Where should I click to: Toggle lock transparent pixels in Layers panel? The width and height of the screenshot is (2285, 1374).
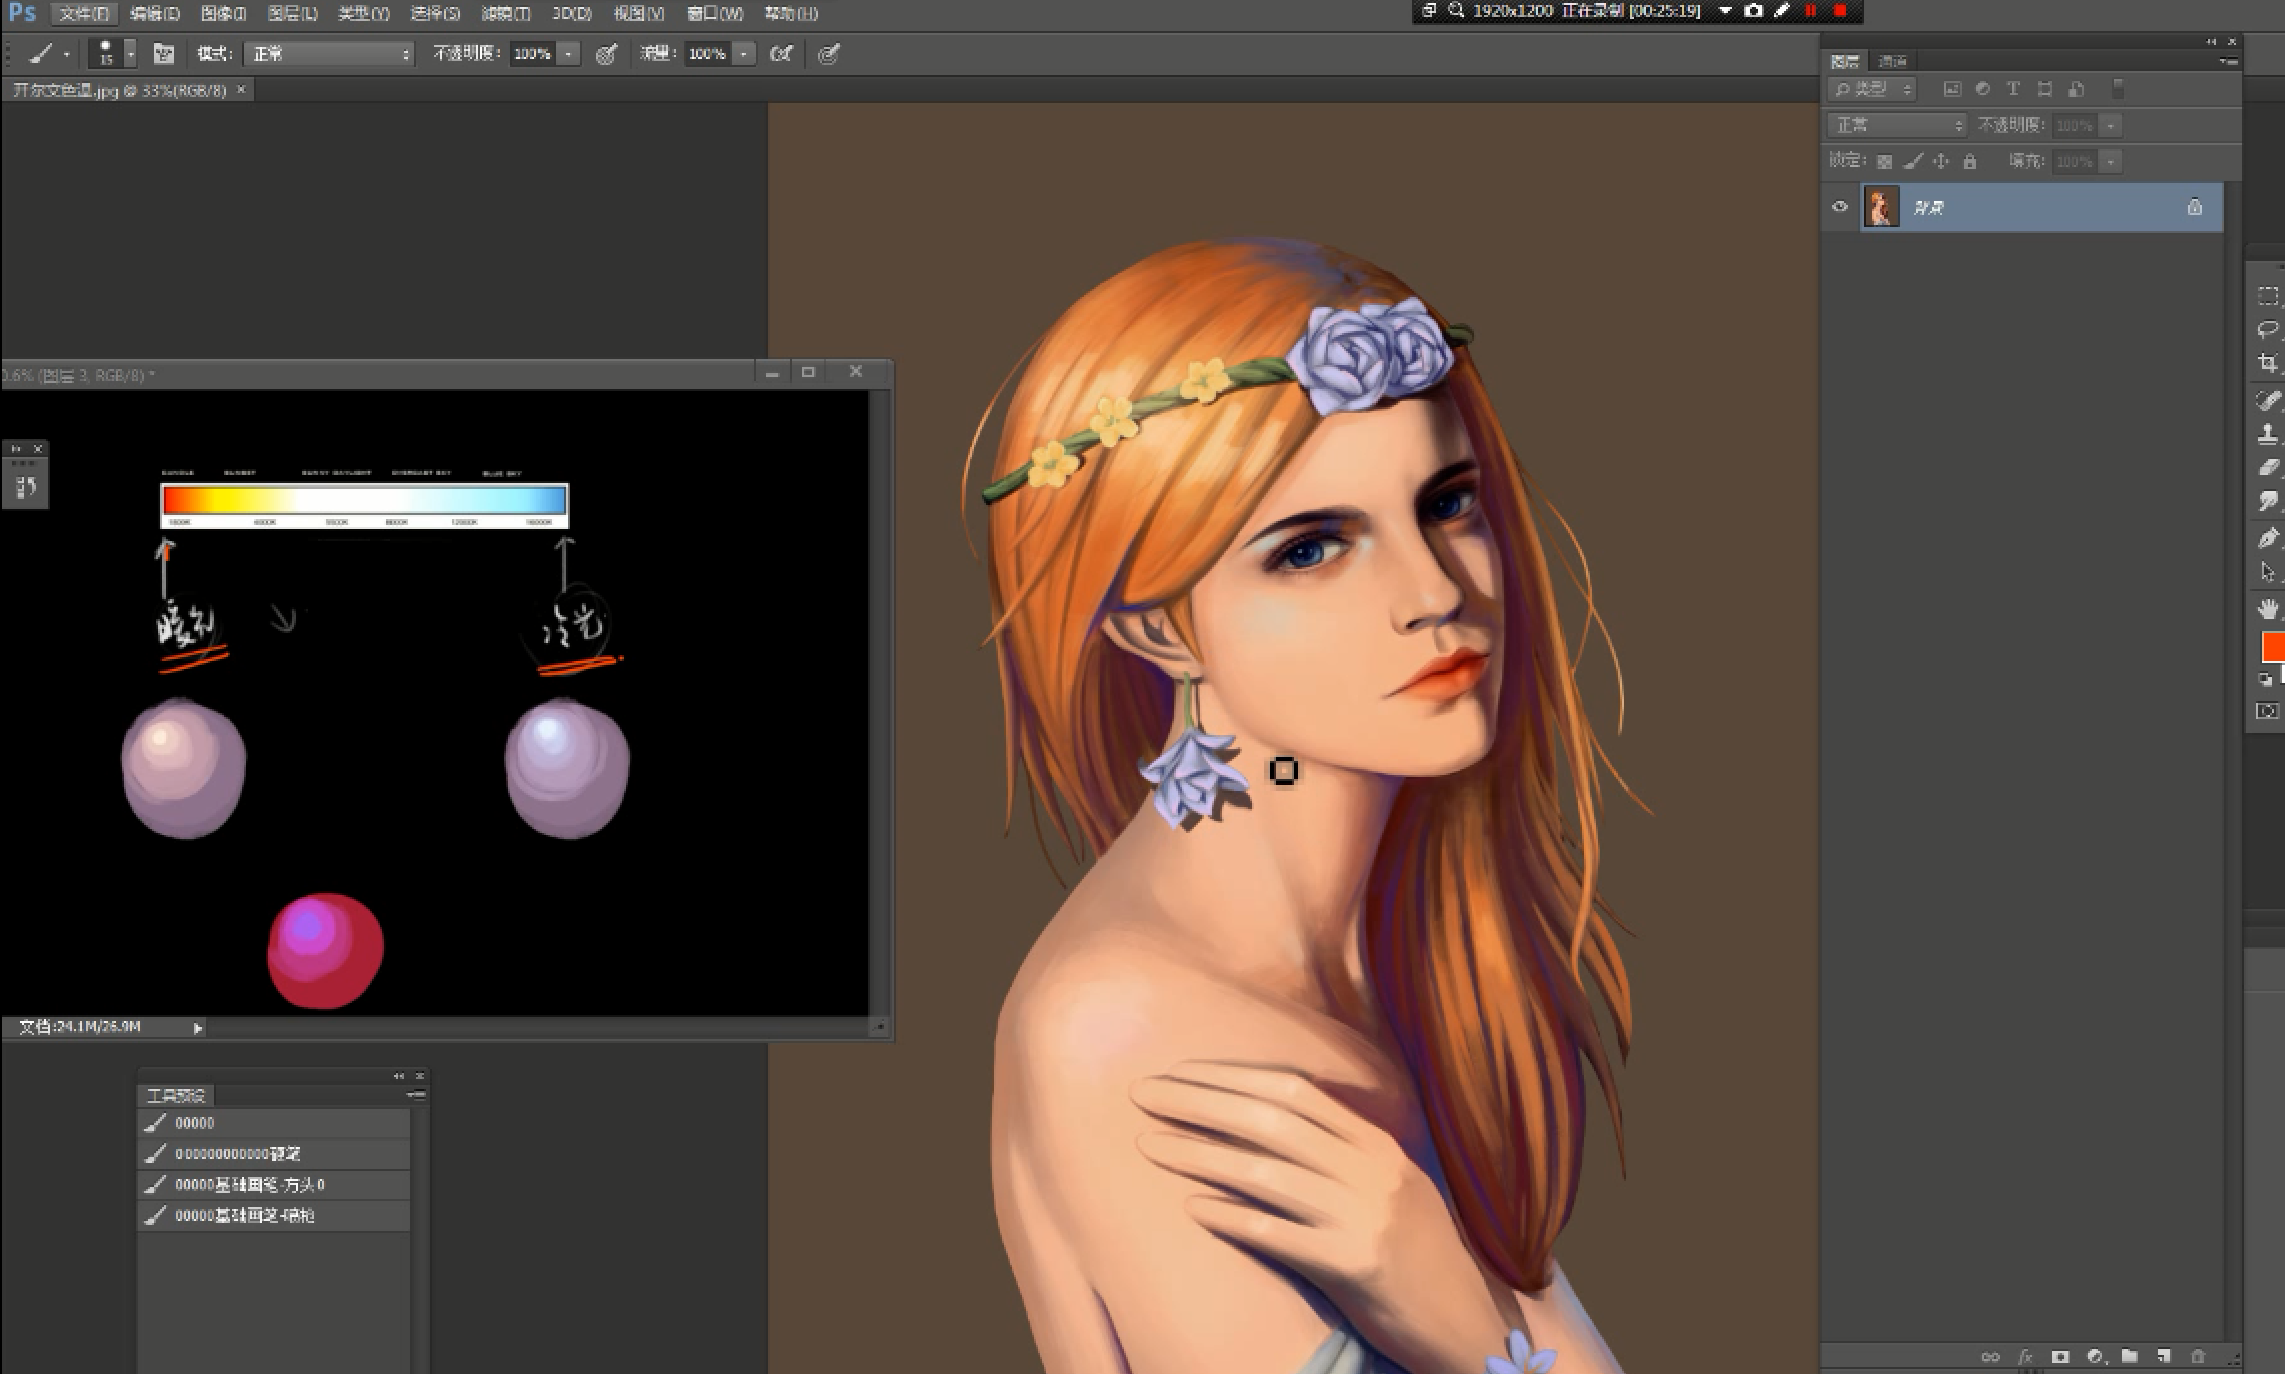(x=1884, y=161)
